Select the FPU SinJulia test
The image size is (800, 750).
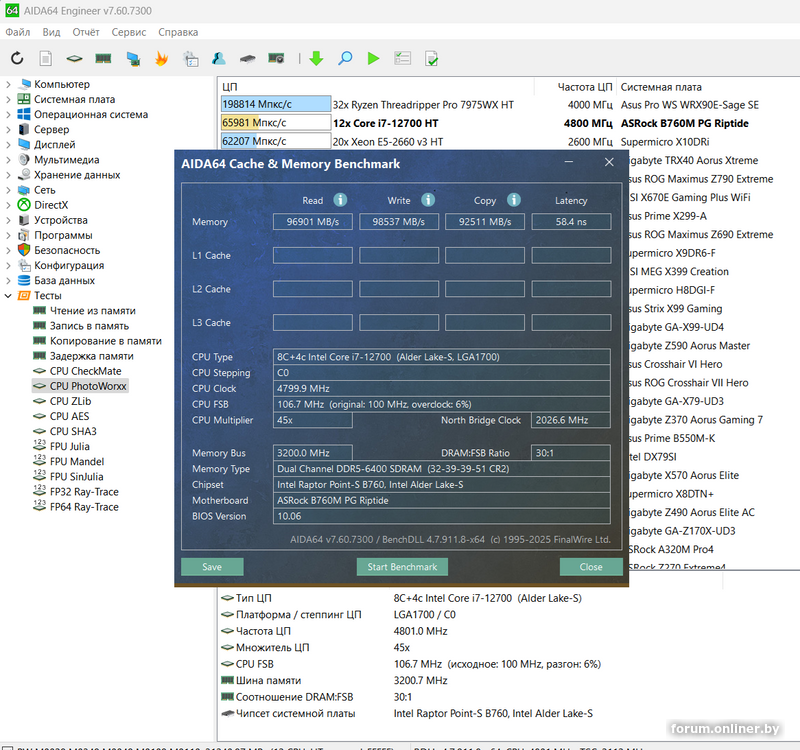[x=77, y=477]
